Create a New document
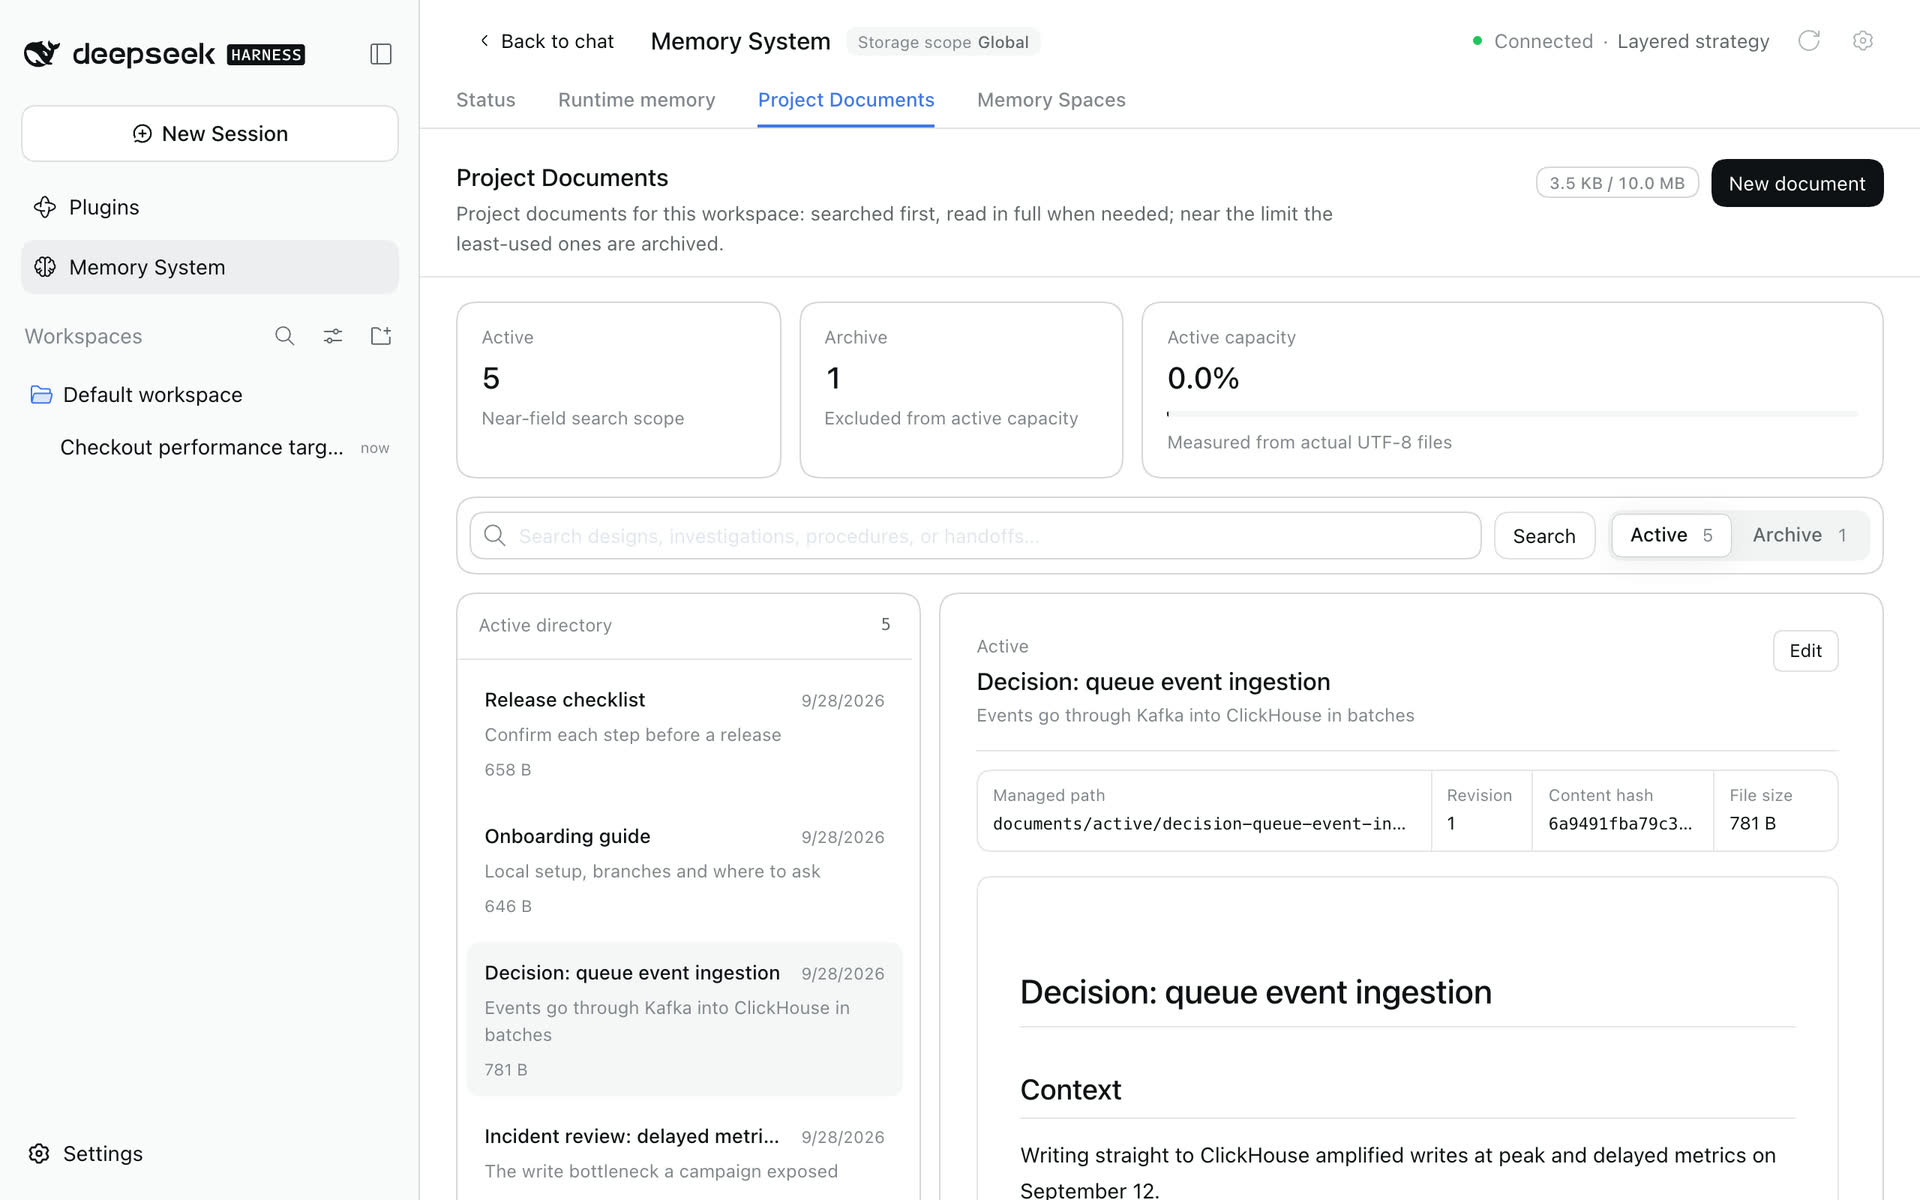1920x1200 pixels. (x=1797, y=183)
